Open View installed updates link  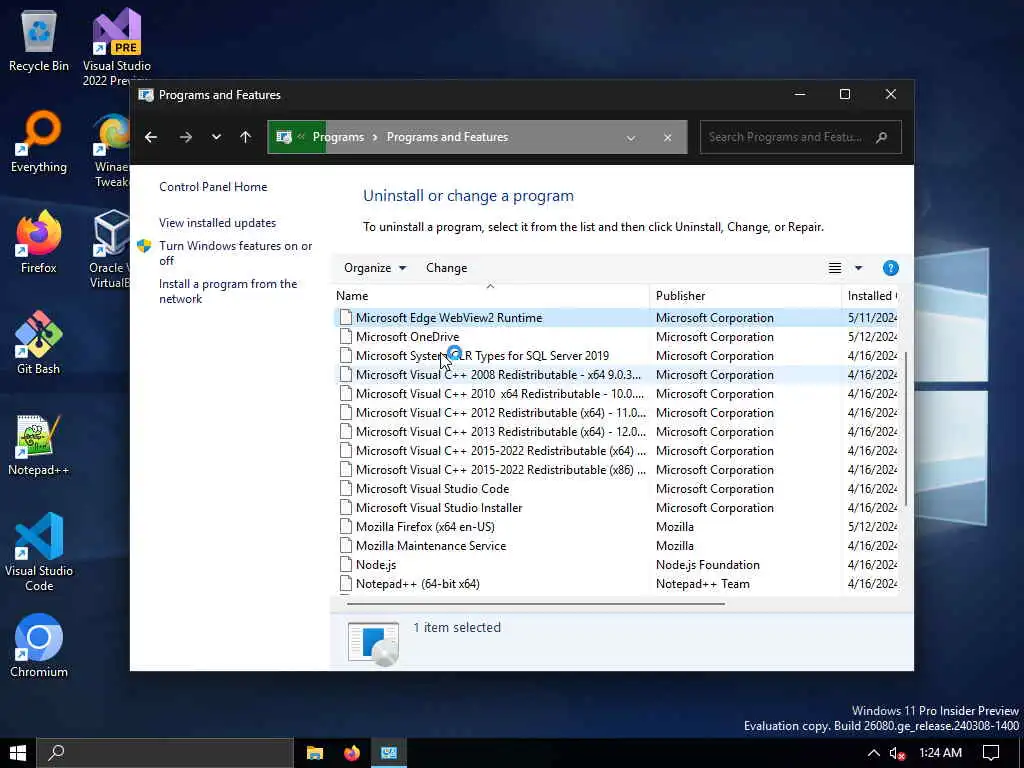click(x=217, y=223)
